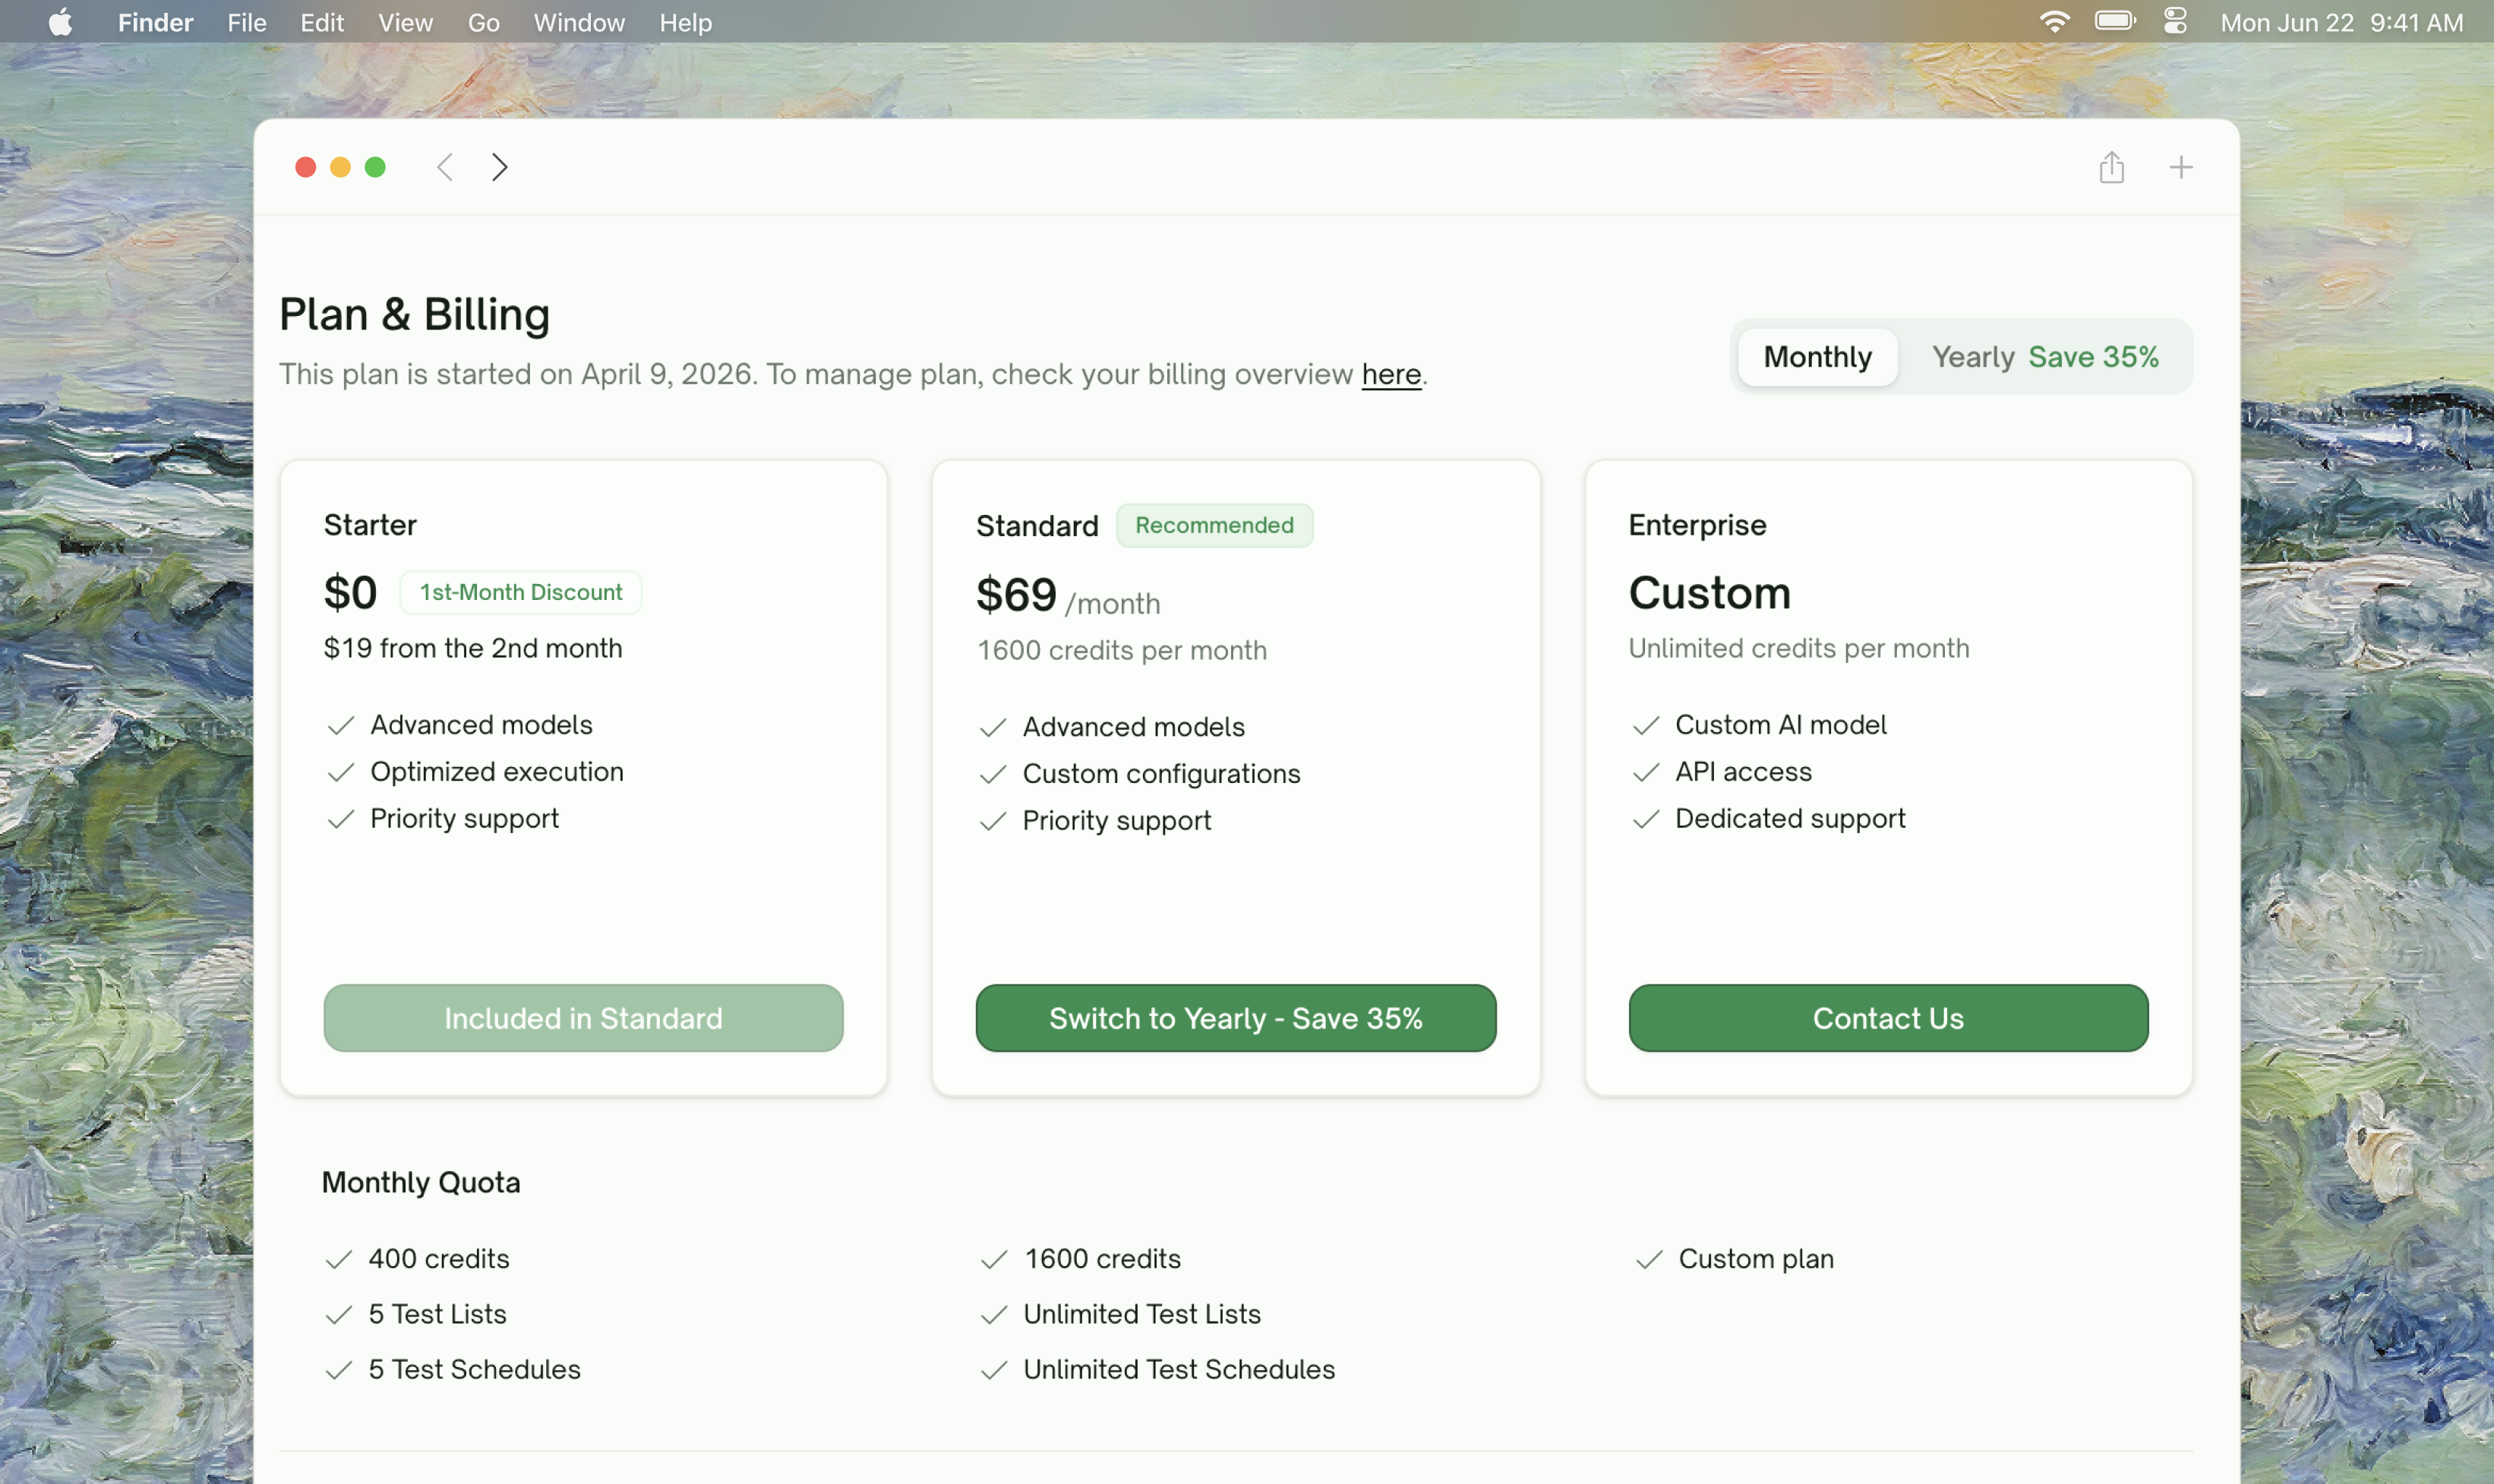
Task: Open the Help menu
Action: 685,22
